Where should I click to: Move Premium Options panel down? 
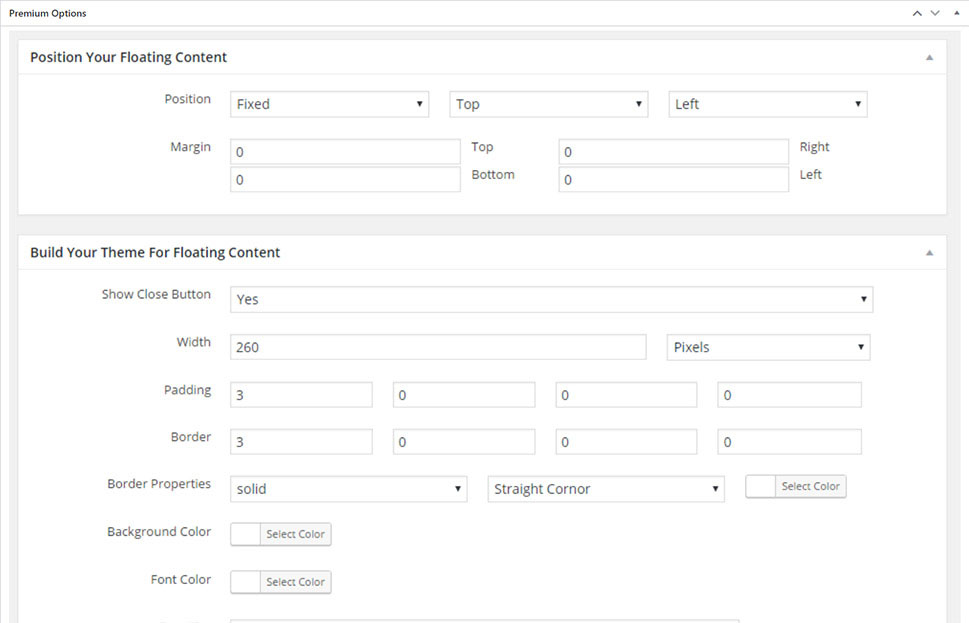(935, 13)
